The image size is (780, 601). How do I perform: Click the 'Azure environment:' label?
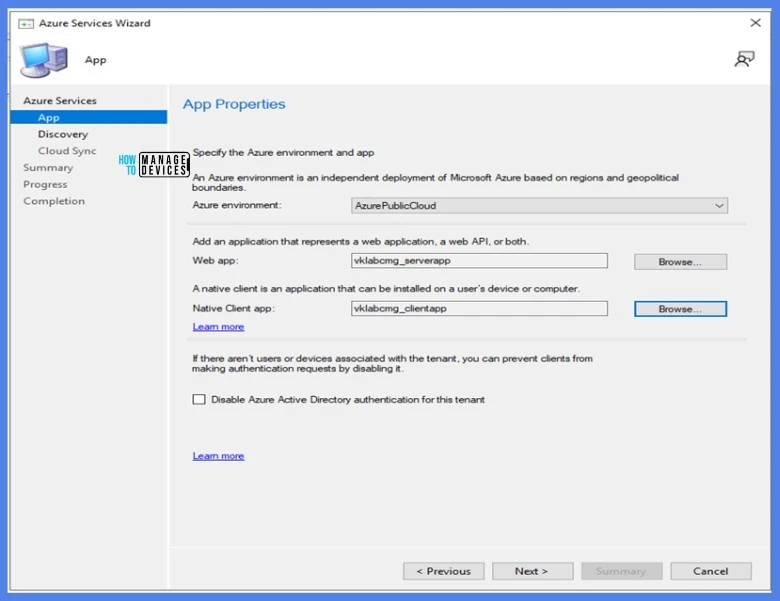(x=237, y=205)
